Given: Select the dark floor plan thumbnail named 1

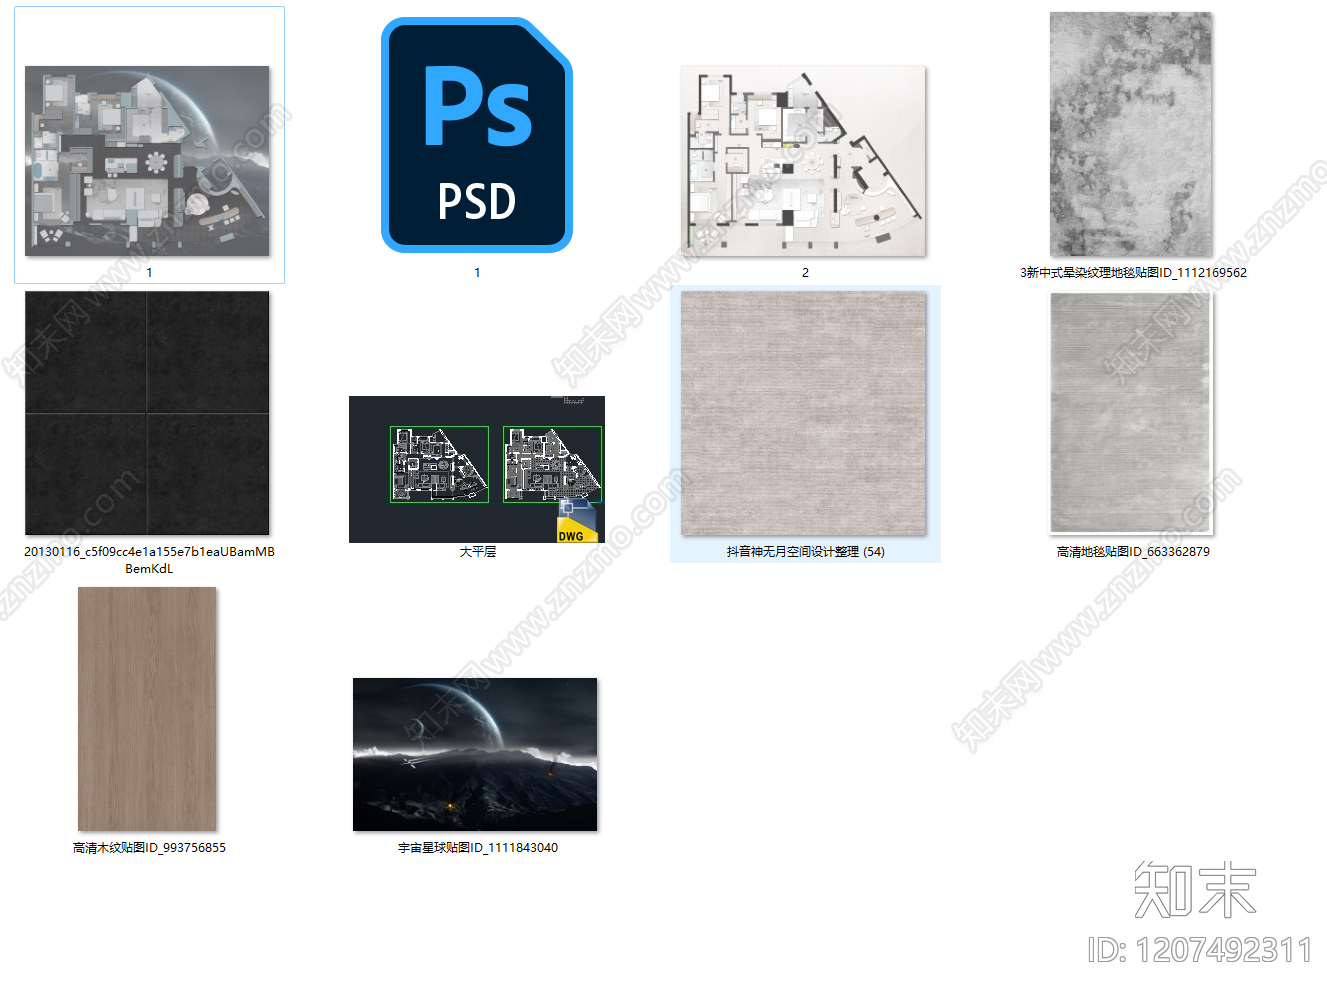Looking at the screenshot, I should pyautogui.click(x=147, y=161).
